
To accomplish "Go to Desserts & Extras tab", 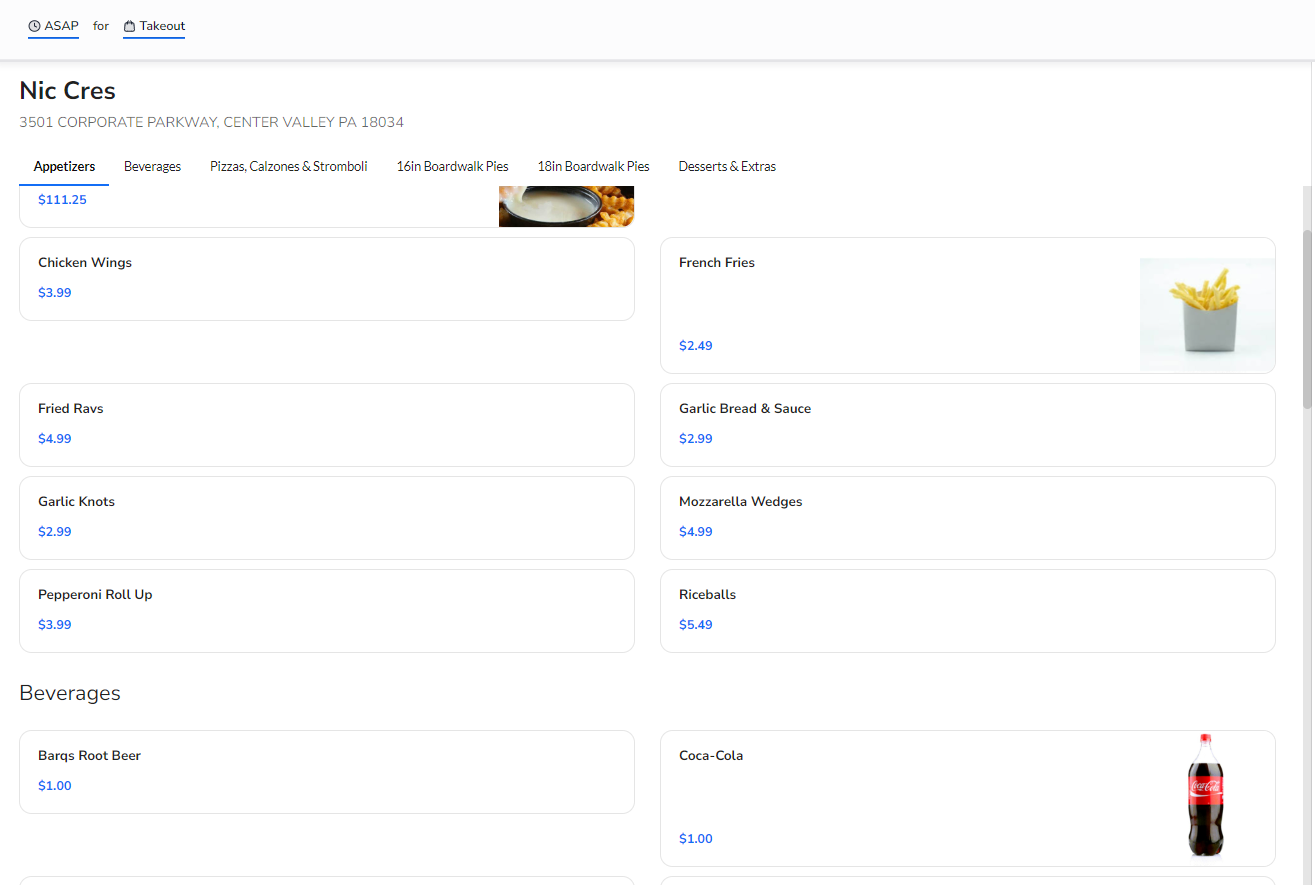I will point(727,167).
